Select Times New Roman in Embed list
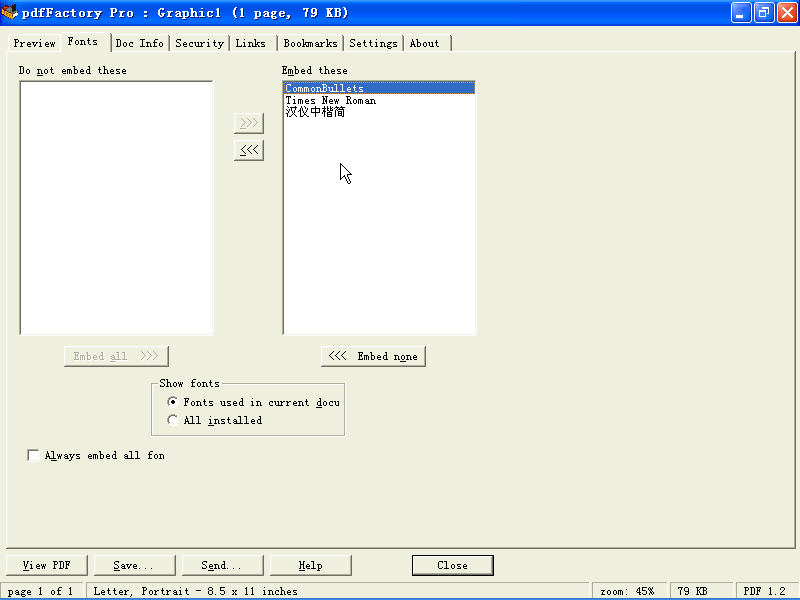Image resolution: width=800 pixels, height=600 pixels. [379, 101]
